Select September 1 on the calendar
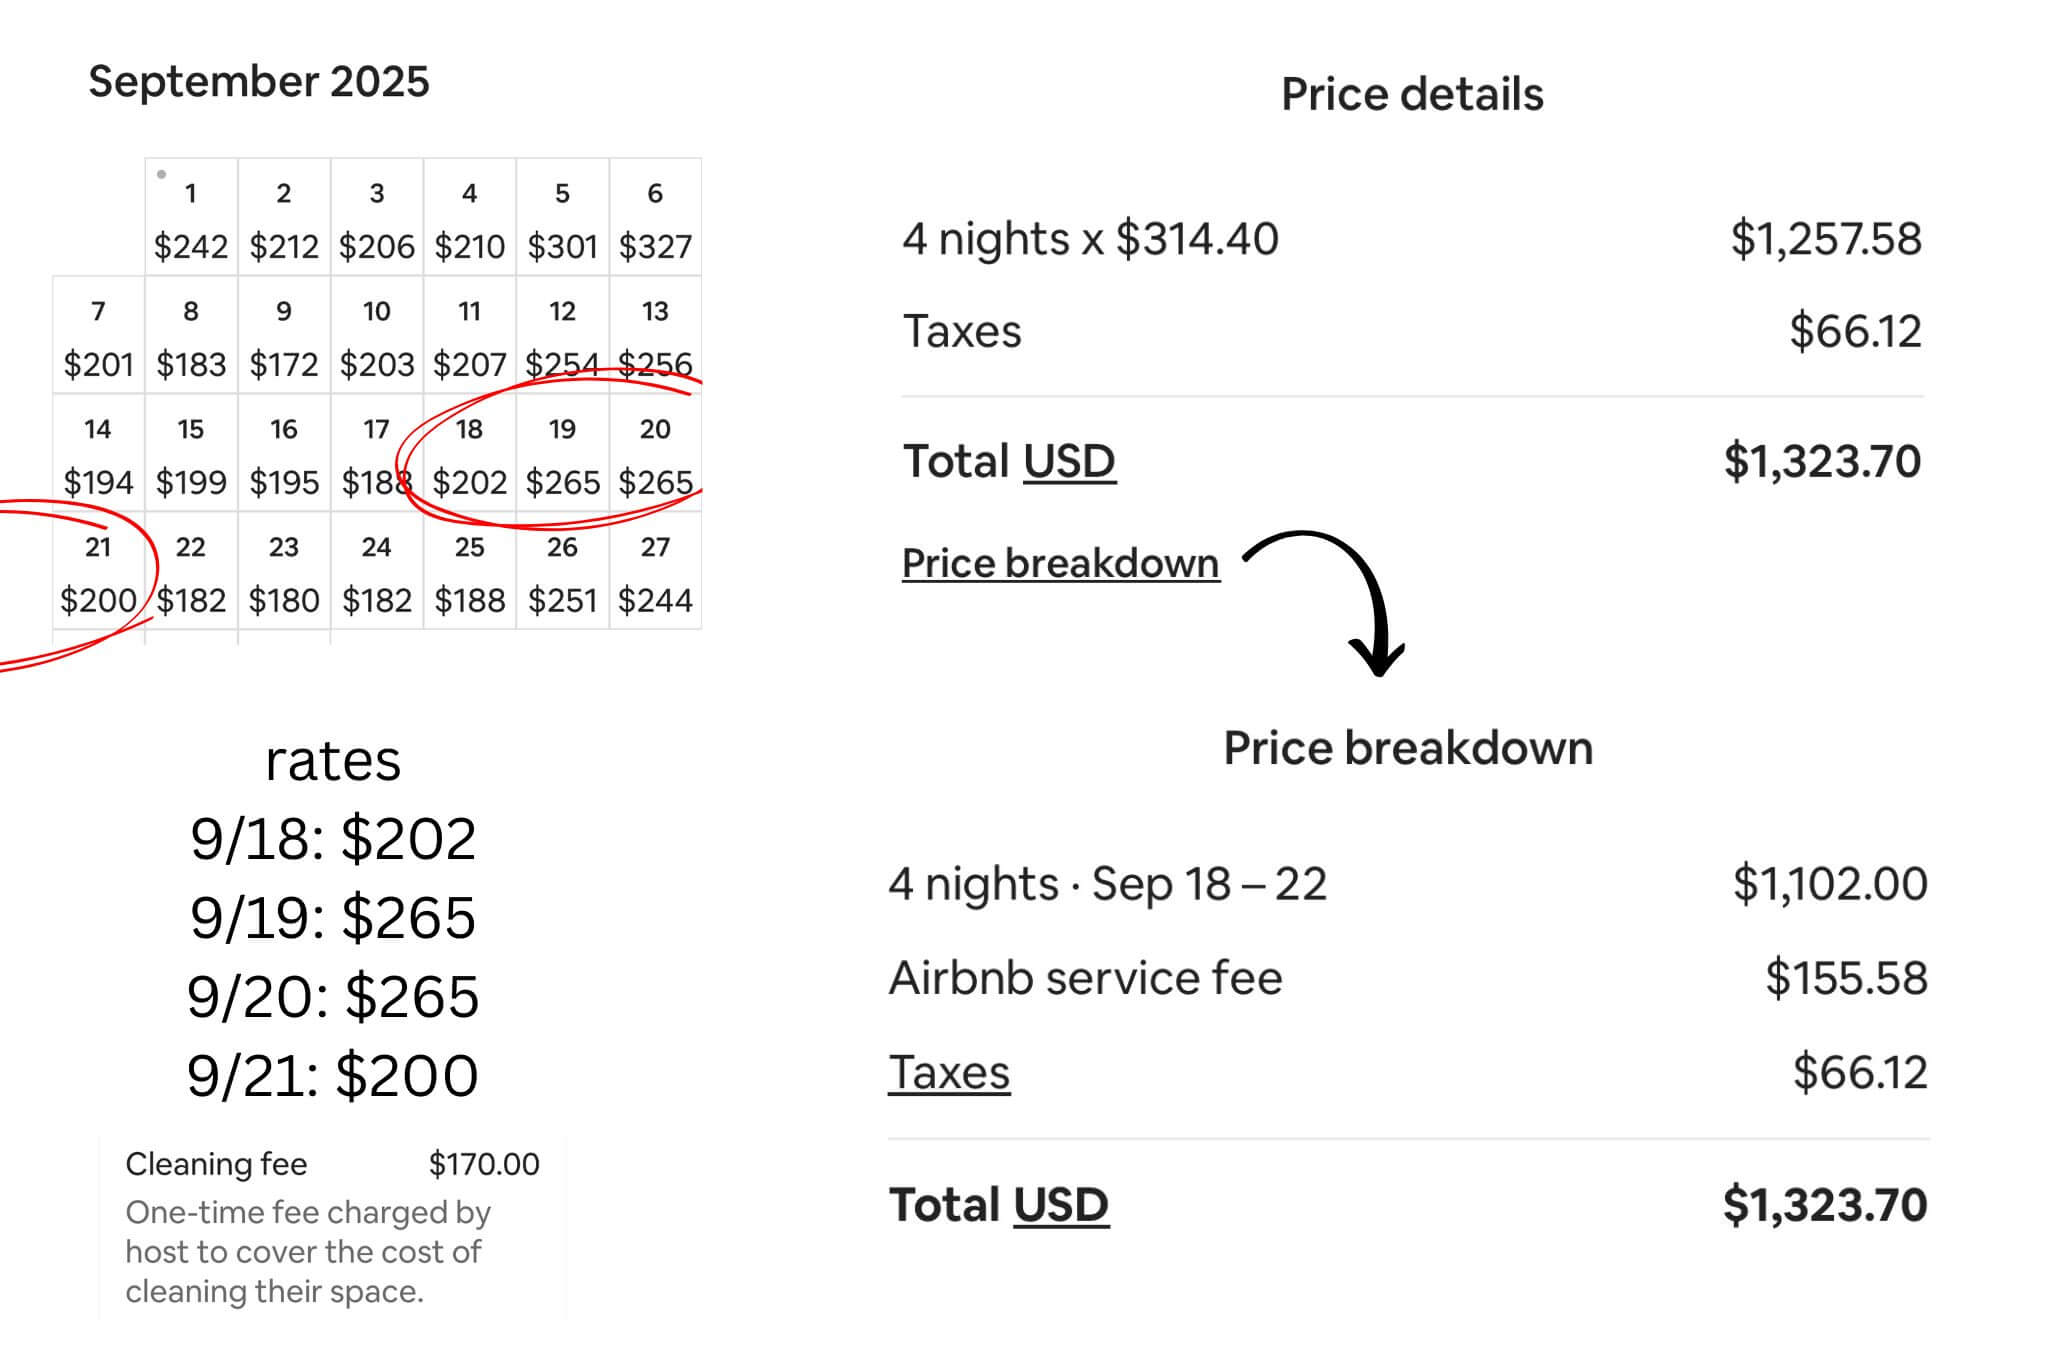The image size is (2048, 1365). point(191,218)
